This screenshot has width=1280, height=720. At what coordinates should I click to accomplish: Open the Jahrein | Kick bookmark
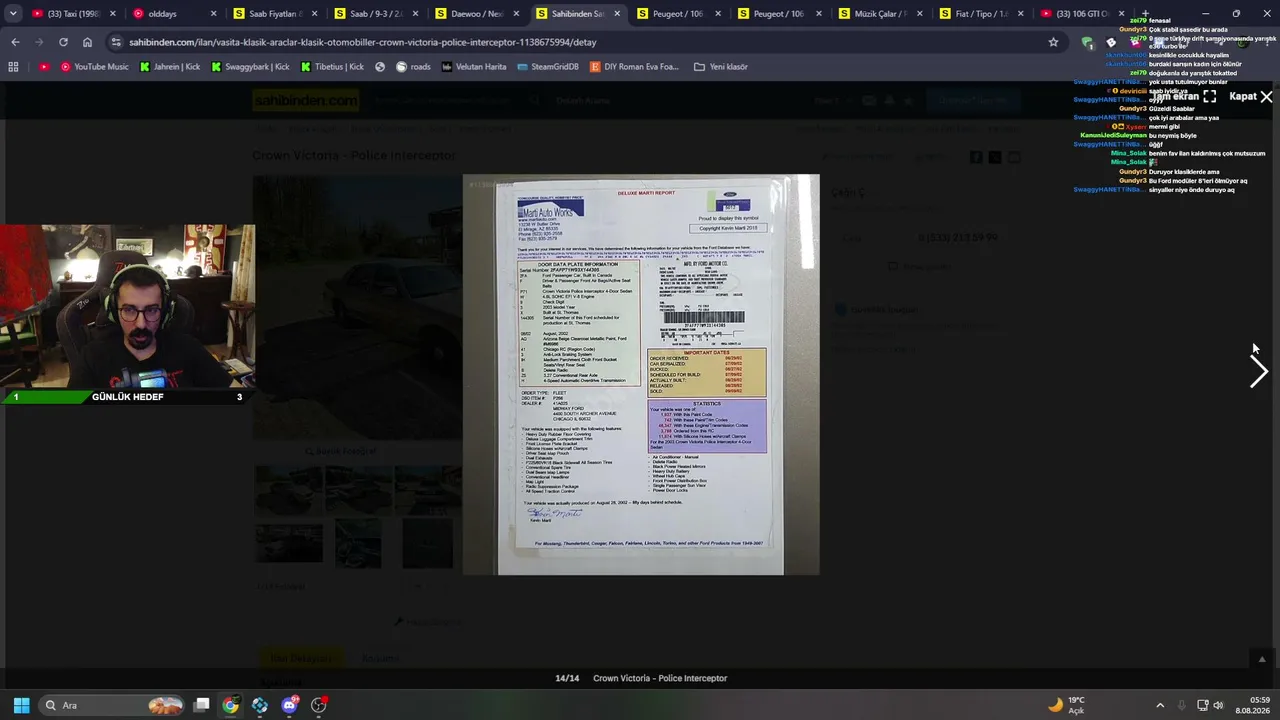(x=170, y=67)
